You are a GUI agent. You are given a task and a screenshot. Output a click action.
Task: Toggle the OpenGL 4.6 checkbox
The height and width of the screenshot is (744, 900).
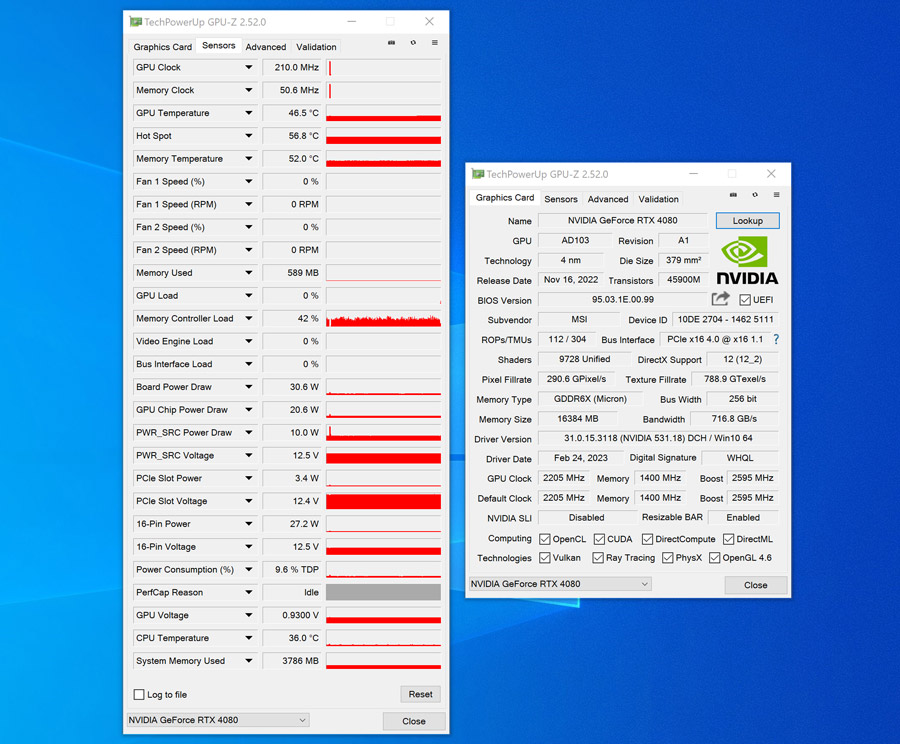(715, 558)
